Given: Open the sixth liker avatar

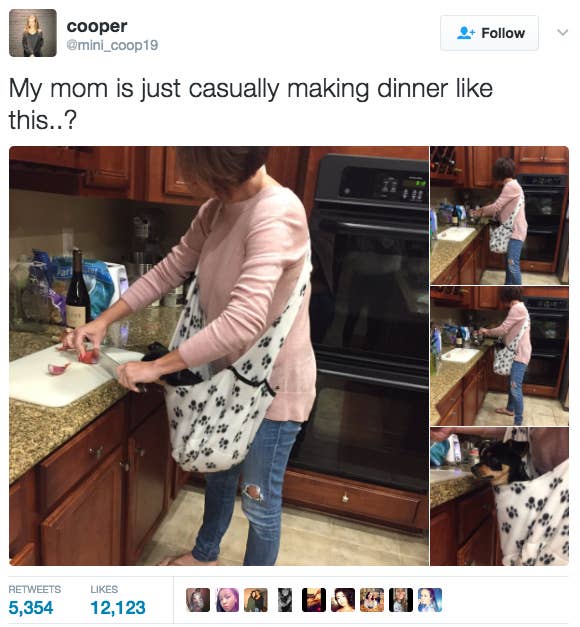Looking at the screenshot, I should 343,600.
